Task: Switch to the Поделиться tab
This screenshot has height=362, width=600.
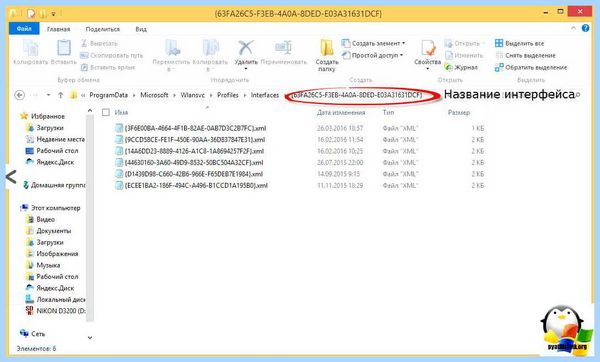Action: 103,29
